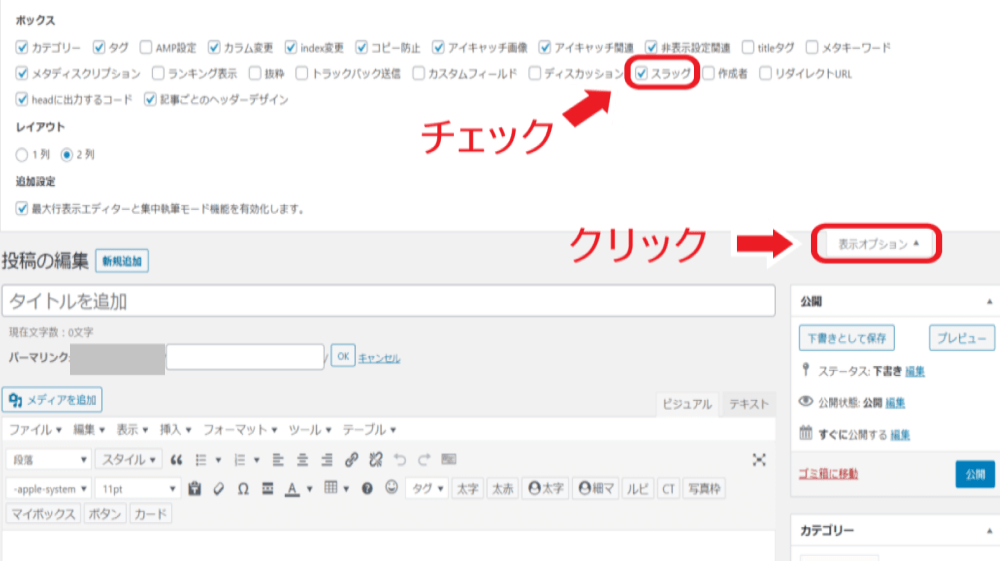Switch to the テキスト editor tab
The image size is (1000, 561).
(x=748, y=404)
